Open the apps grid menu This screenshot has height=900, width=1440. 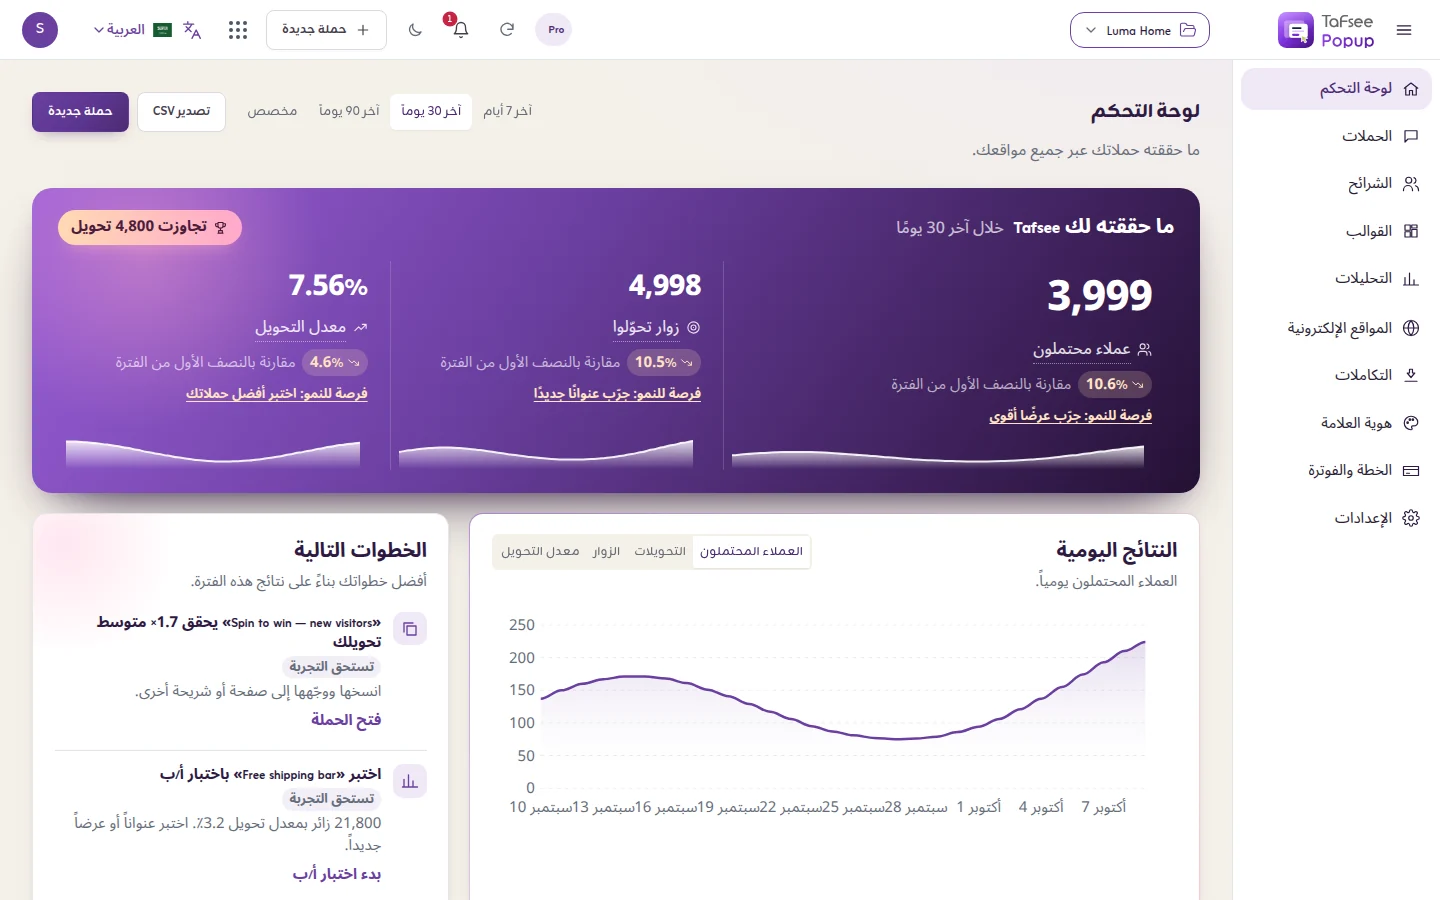coord(238,30)
